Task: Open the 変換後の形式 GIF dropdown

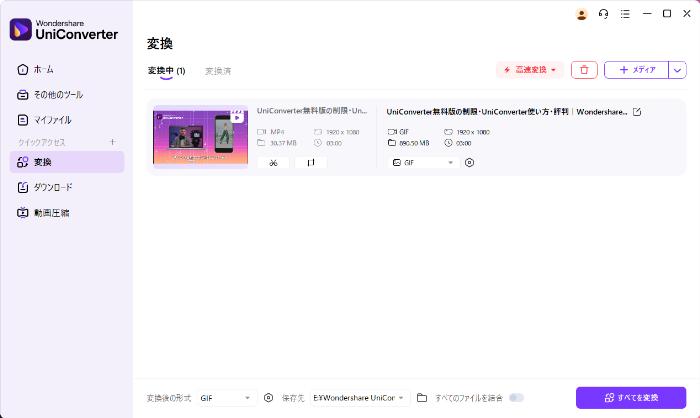Action: [226, 398]
